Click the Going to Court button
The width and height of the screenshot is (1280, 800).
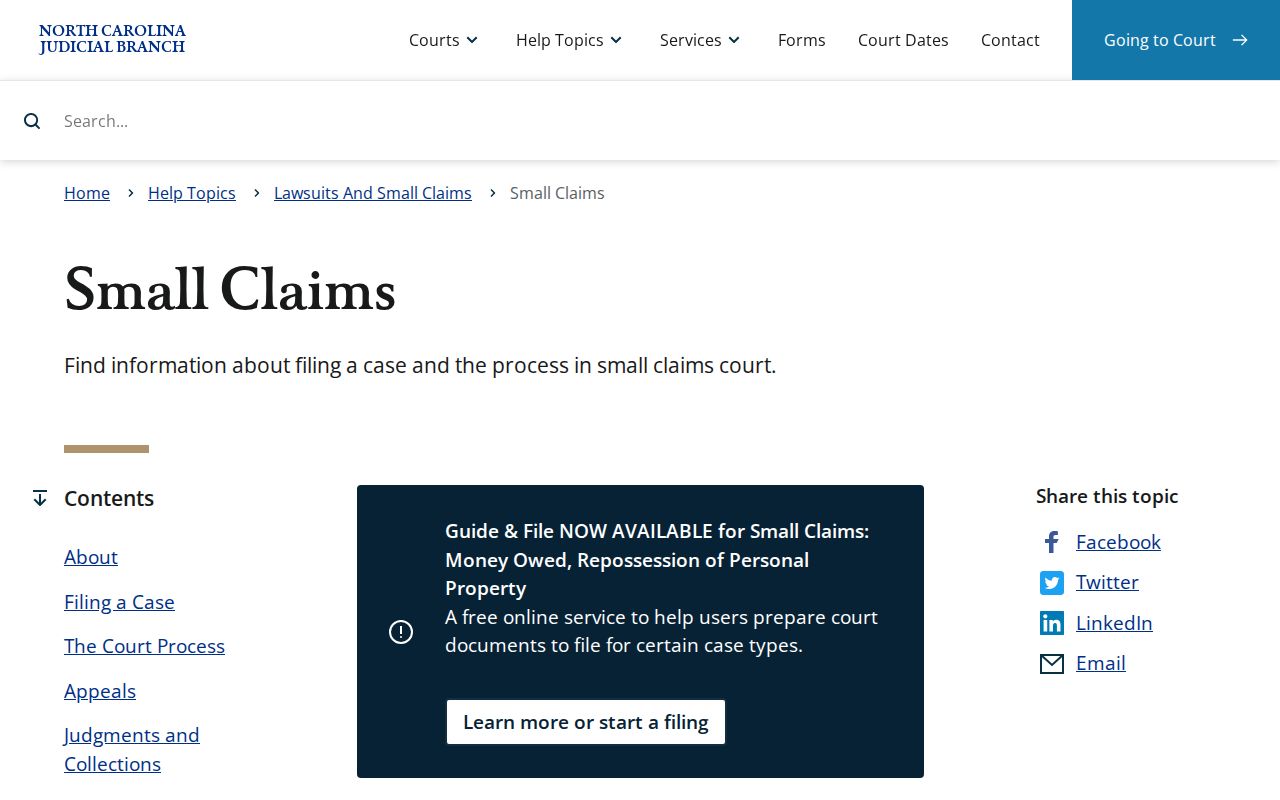click(x=1176, y=40)
